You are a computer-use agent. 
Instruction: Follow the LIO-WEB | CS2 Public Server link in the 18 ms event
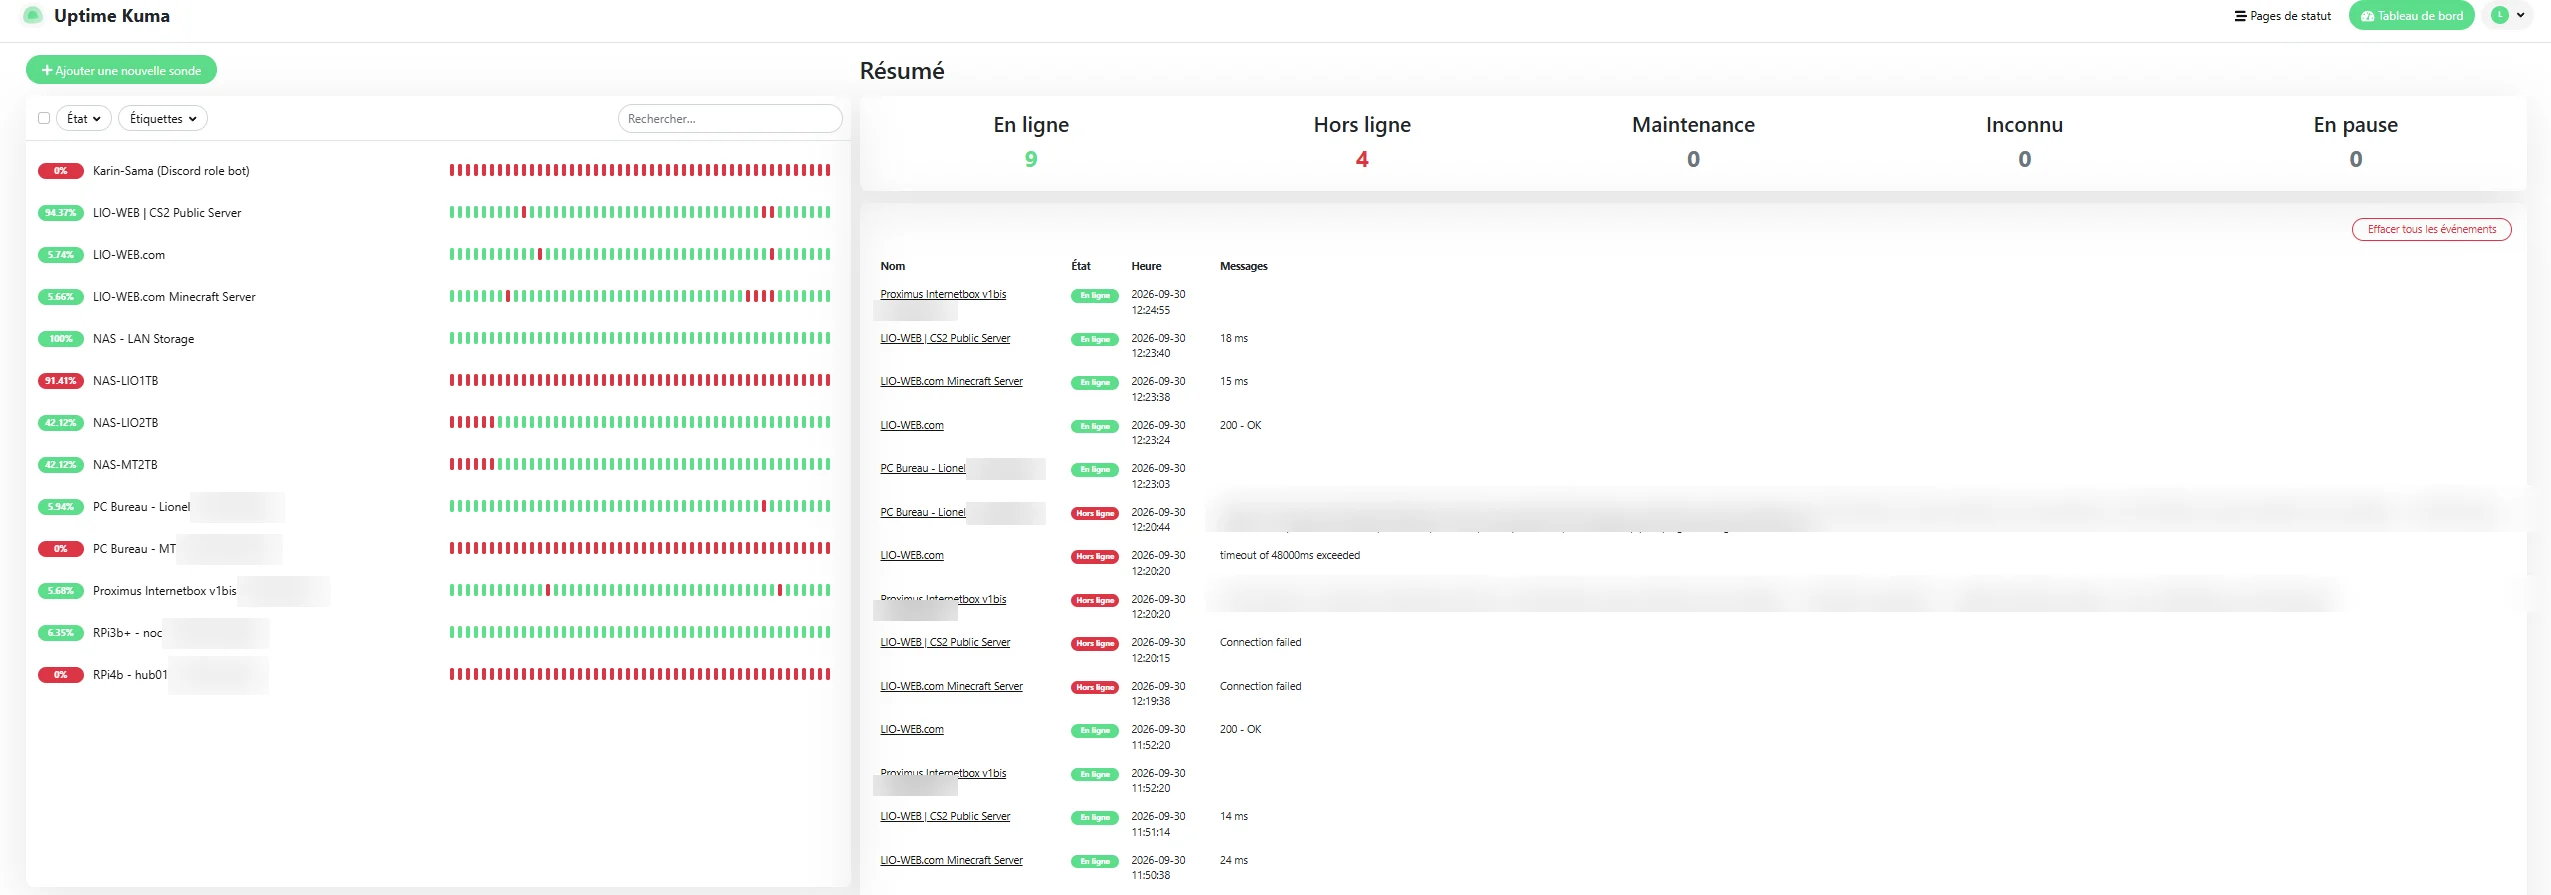click(945, 339)
